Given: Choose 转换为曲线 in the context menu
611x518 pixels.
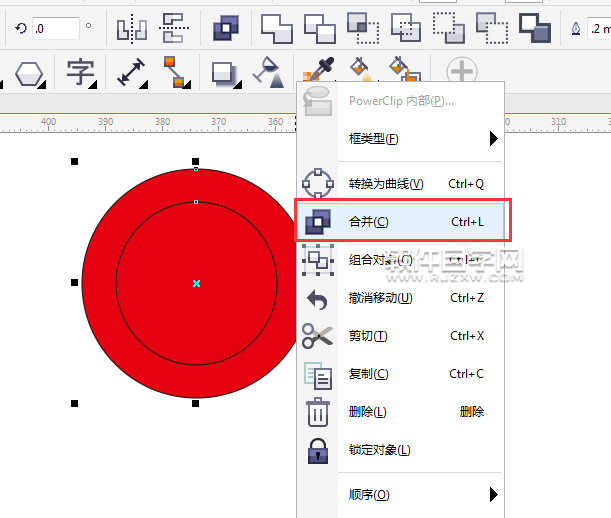Looking at the screenshot, I should pos(401,184).
